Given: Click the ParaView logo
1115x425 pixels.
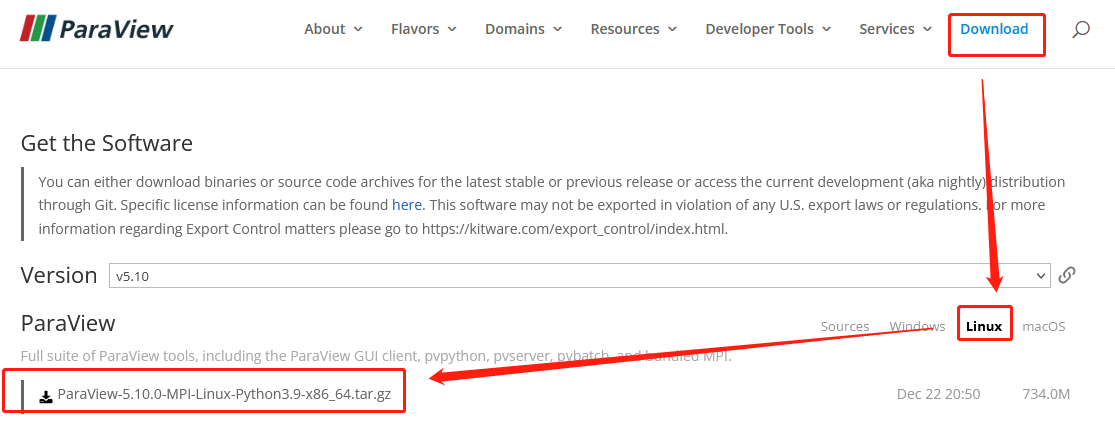Looking at the screenshot, I should [97, 28].
